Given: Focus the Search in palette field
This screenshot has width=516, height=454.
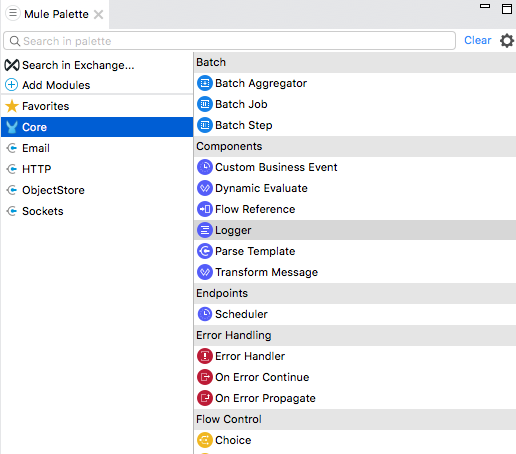Looking at the screenshot, I should (x=229, y=41).
